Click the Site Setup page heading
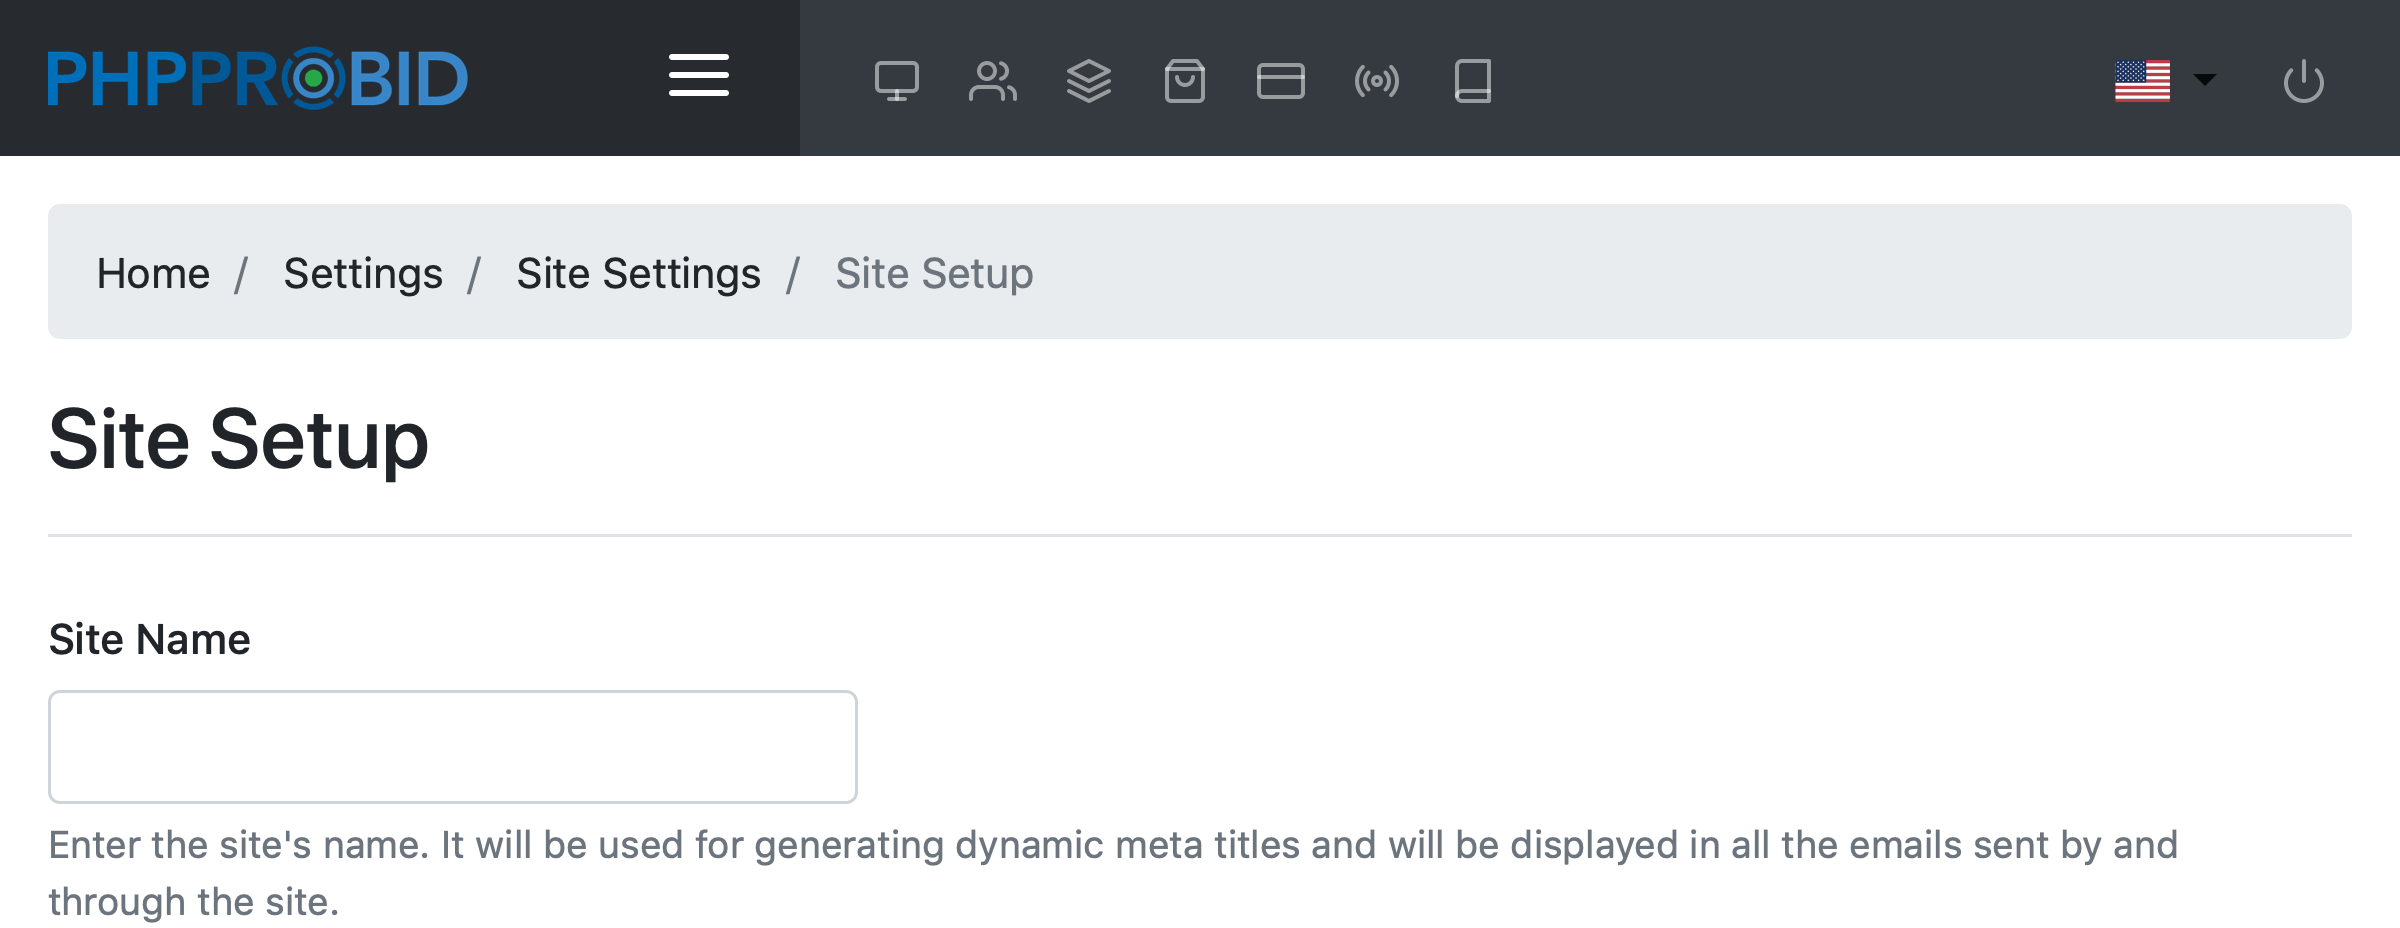The image size is (2400, 928). (x=239, y=439)
